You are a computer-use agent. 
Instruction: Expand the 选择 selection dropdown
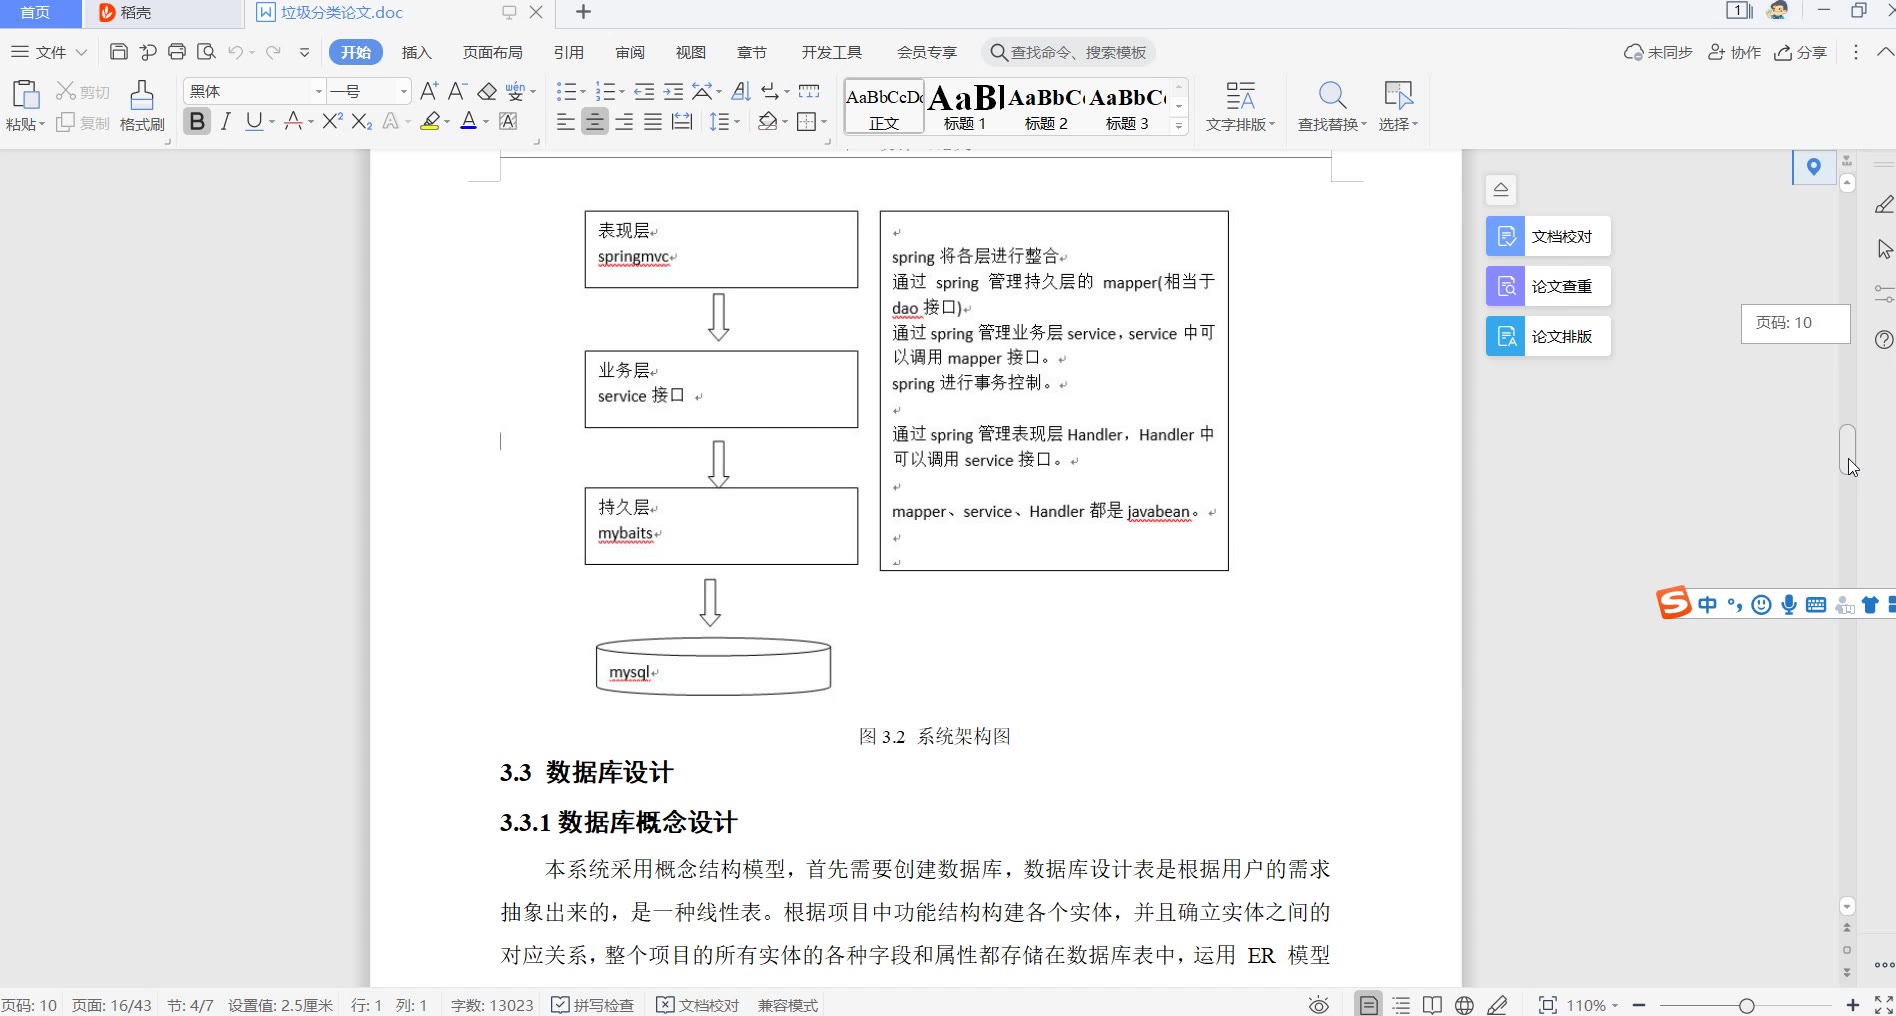[1398, 124]
